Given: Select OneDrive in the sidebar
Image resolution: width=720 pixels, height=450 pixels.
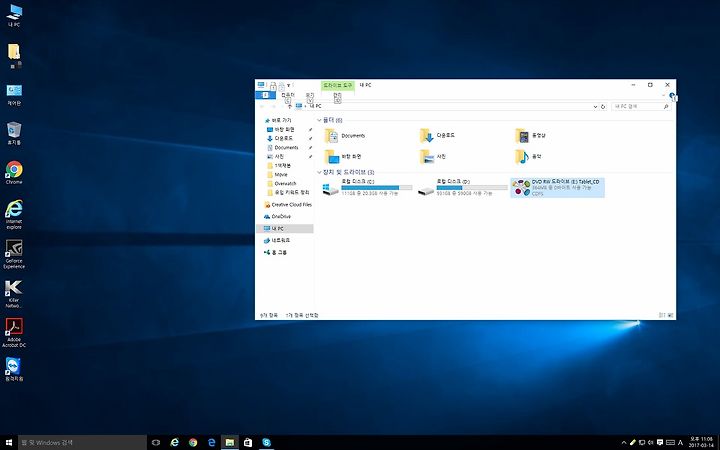Looking at the screenshot, I should (x=277, y=216).
